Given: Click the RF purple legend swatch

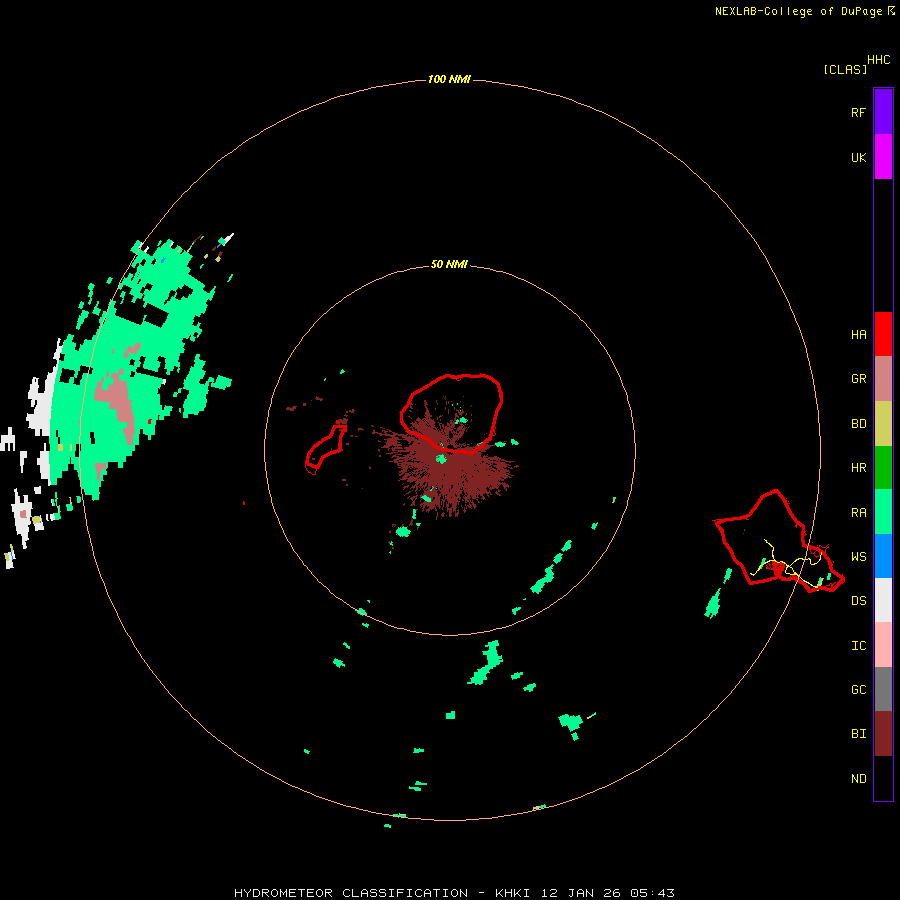Looking at the screenshot, I should (x=883, y=112).
